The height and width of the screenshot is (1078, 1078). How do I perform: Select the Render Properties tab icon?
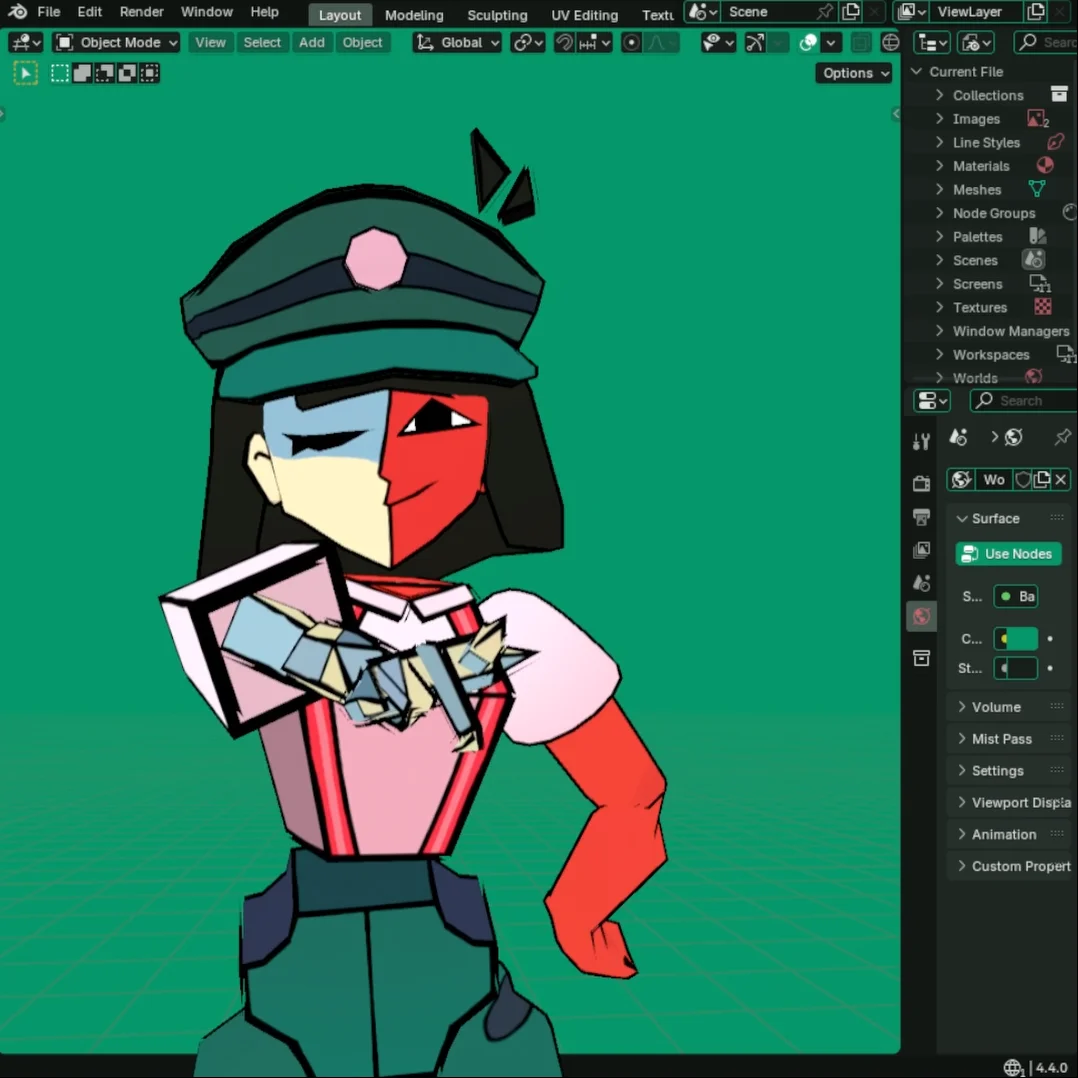[921, 484]
